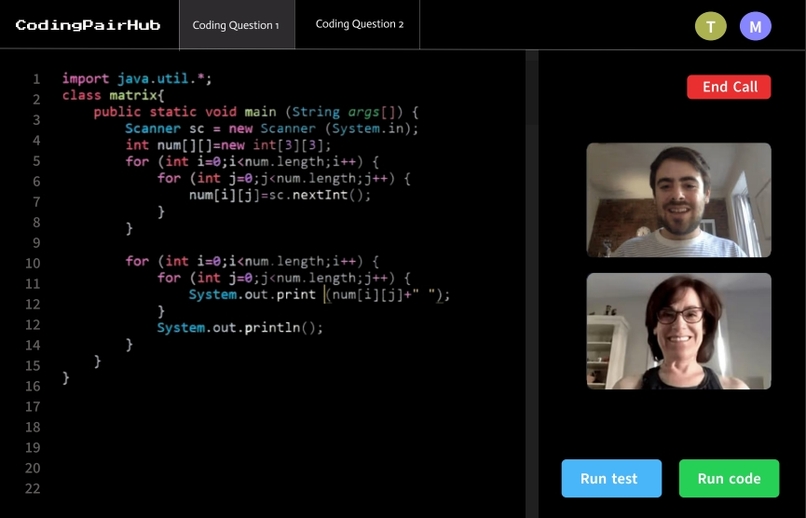Screen dimensions: 806x518
Task: Open the T user avatar
Action: [710, 26]
